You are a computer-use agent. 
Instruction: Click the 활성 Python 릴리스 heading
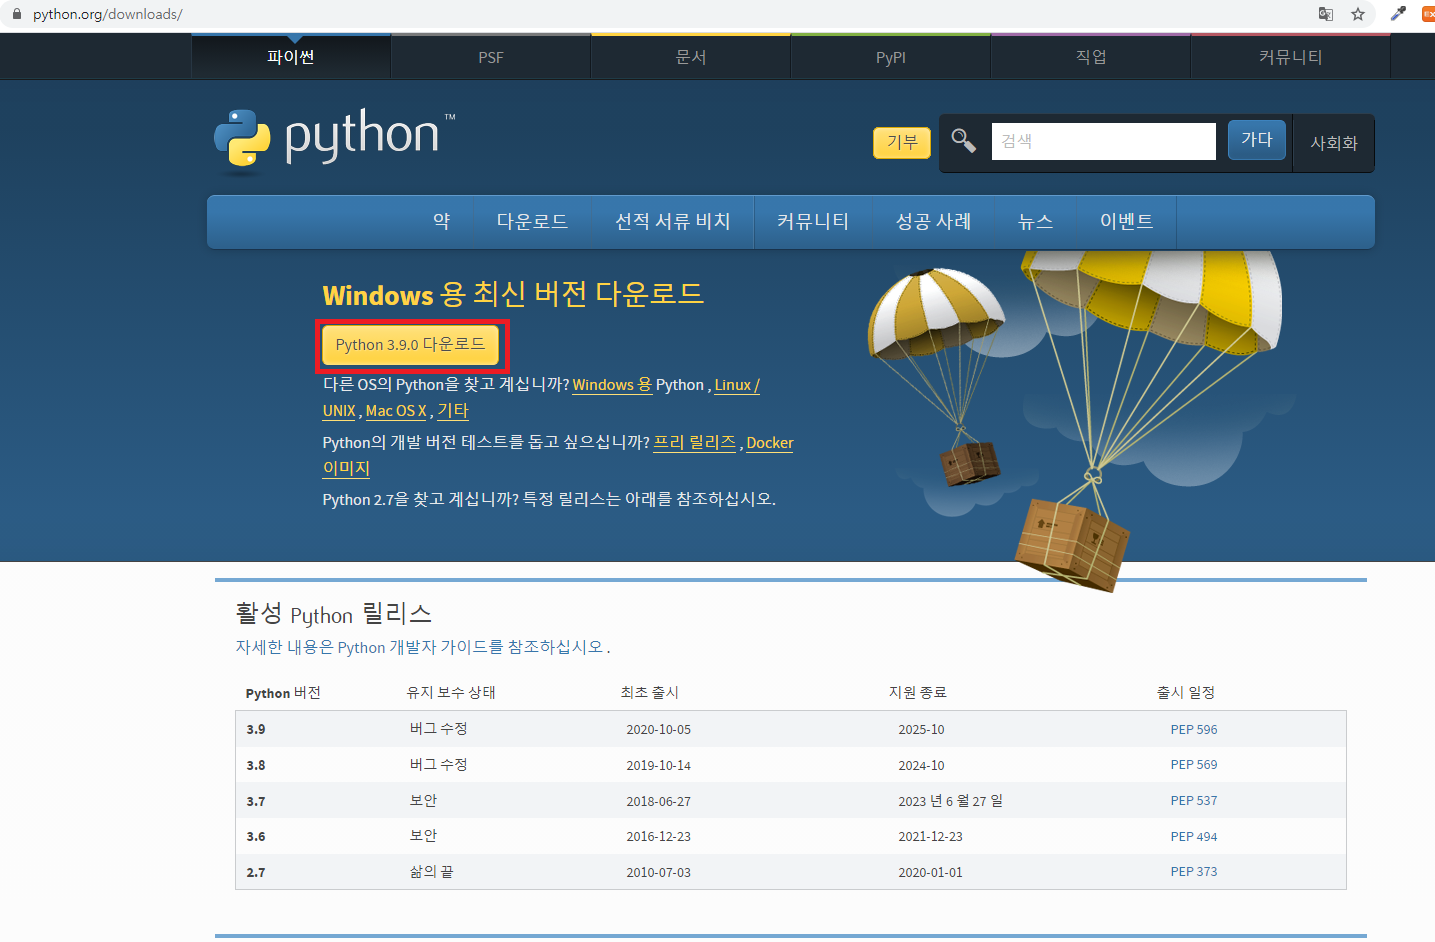(x=333, y=613)
